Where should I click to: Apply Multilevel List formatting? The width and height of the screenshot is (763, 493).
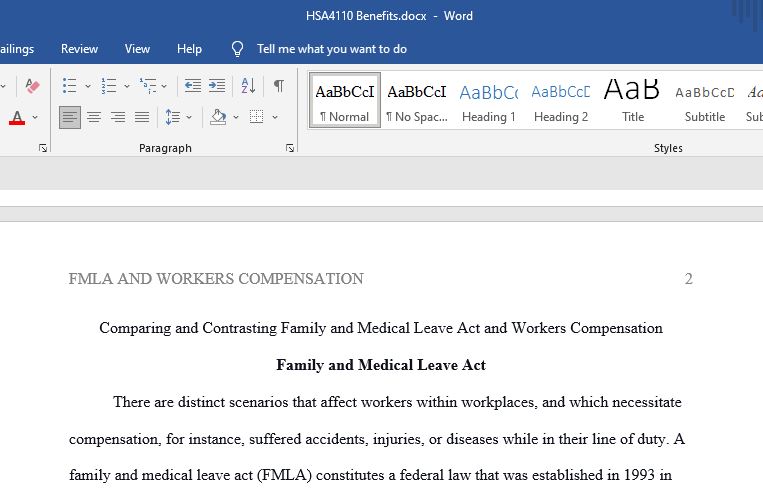148,86
